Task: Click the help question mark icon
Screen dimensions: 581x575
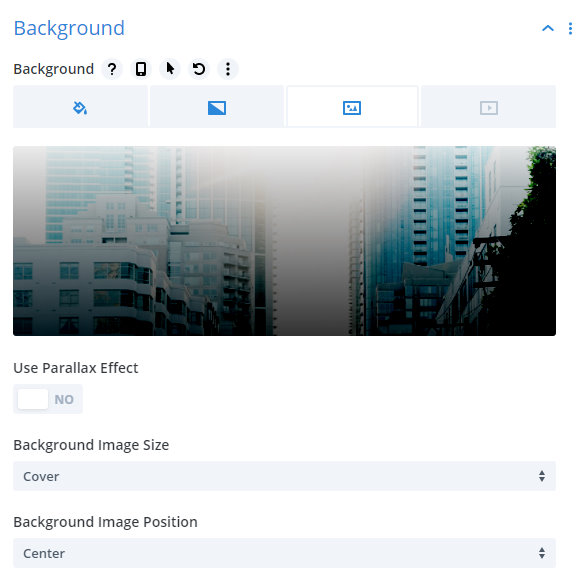Action: pos(112,69)
